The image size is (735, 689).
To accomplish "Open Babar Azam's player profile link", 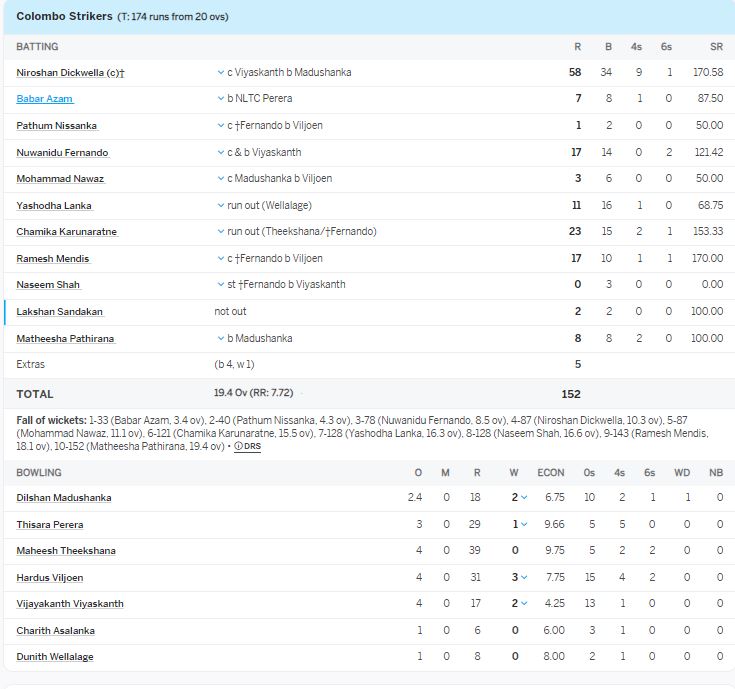I will (x=44, y=99).
